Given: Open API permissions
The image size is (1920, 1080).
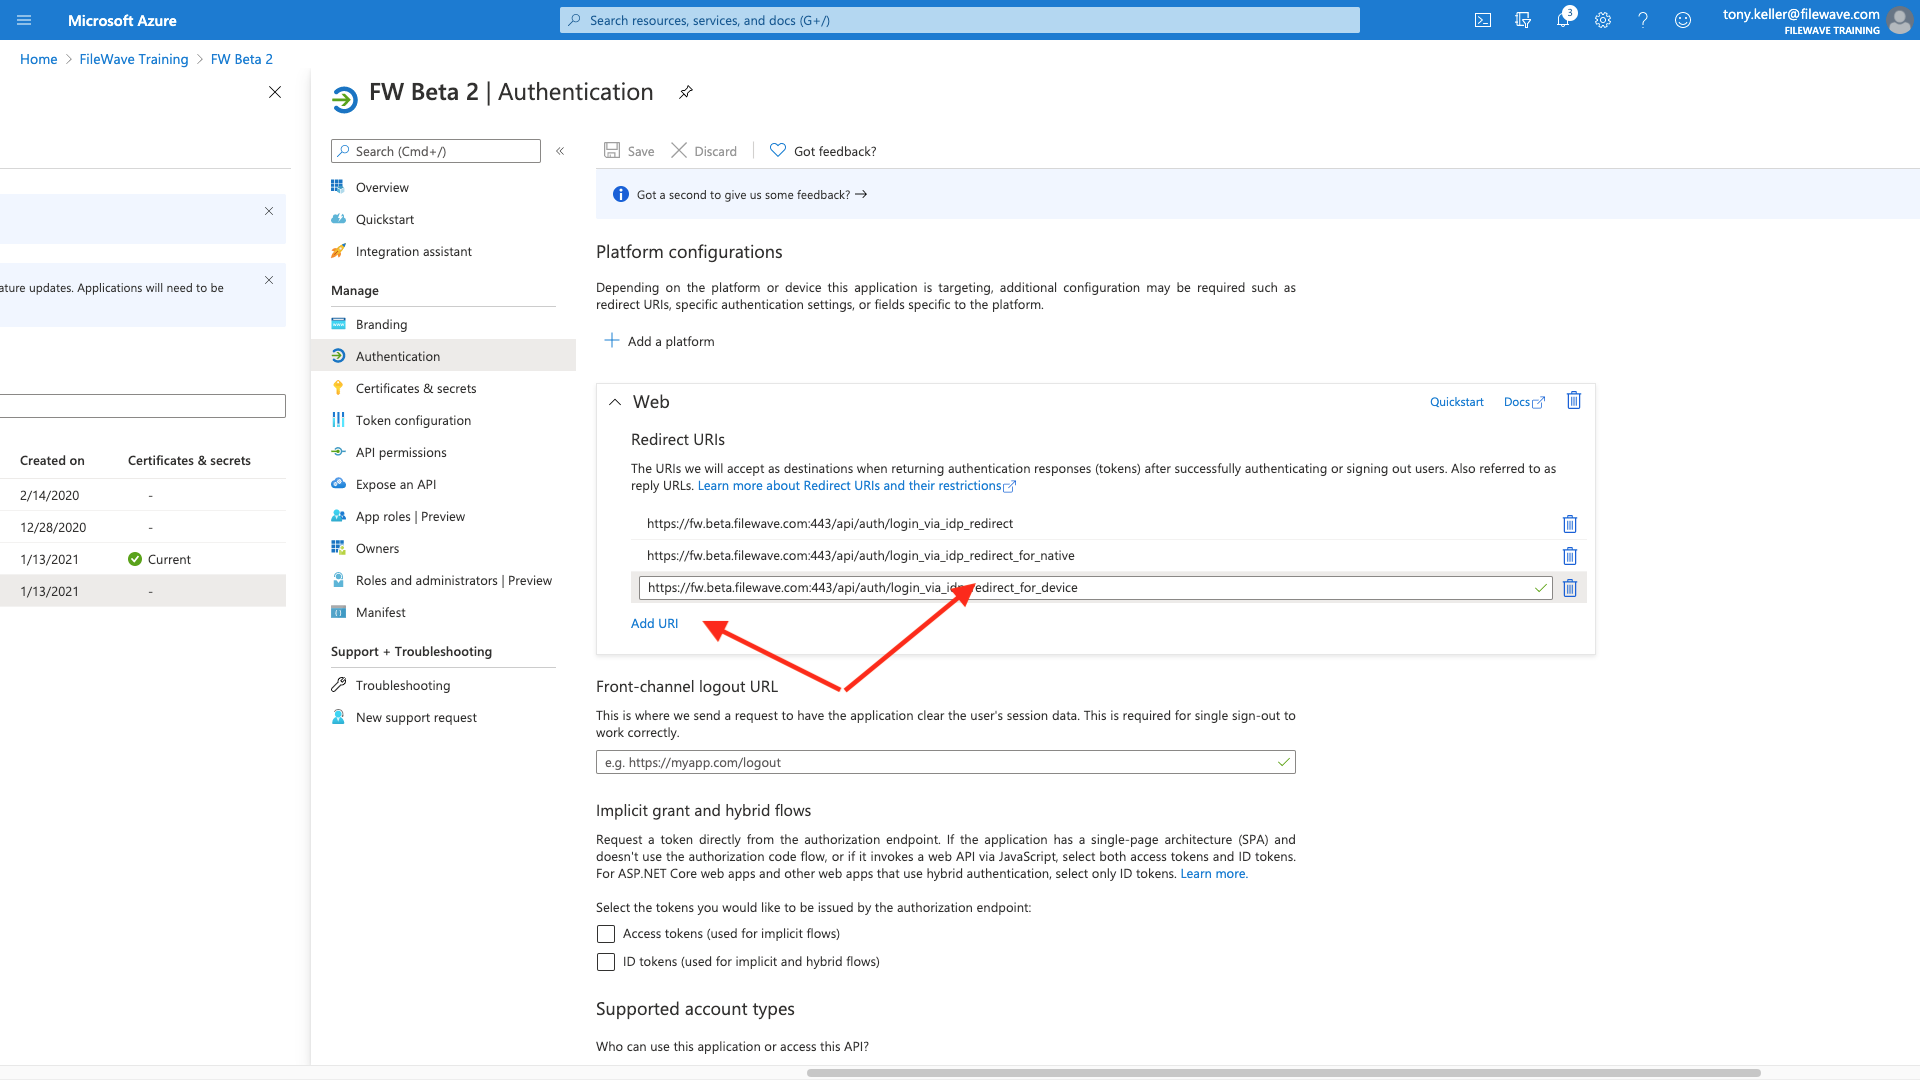Looking at the screenshot, I should (x=401, y=452).
